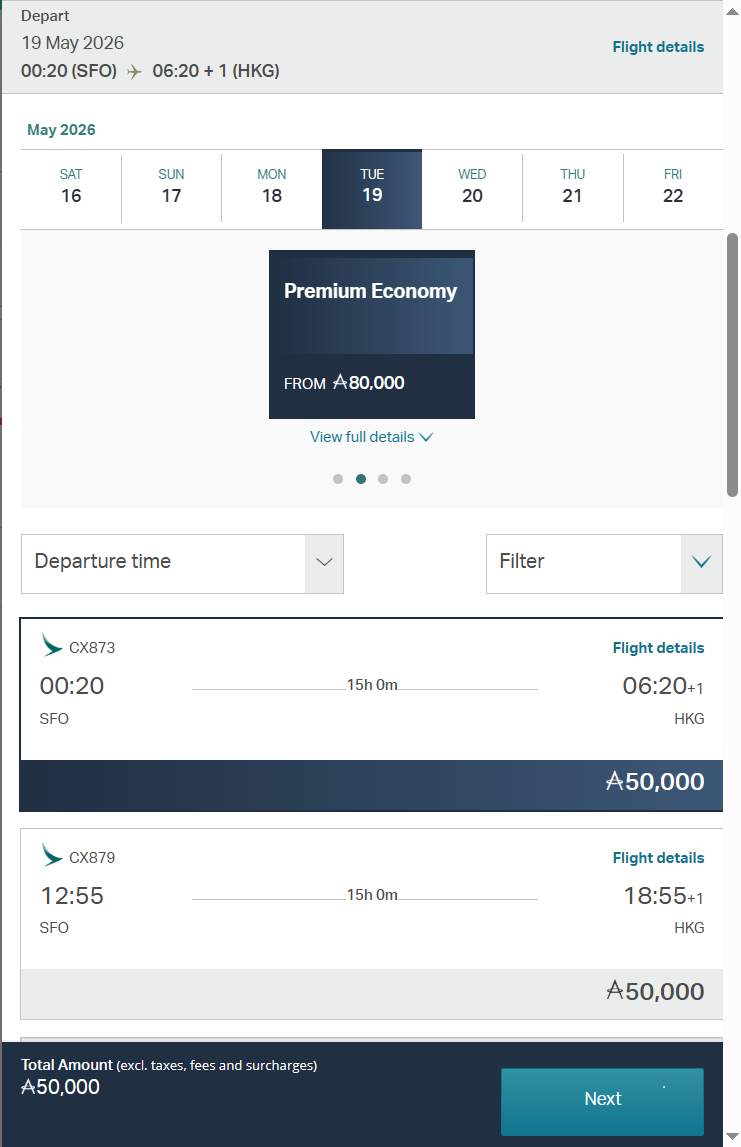Viewport: 741px width, 1147px height.
Task: Select Saturday 16 date tab
Action: tap(71, 187)
